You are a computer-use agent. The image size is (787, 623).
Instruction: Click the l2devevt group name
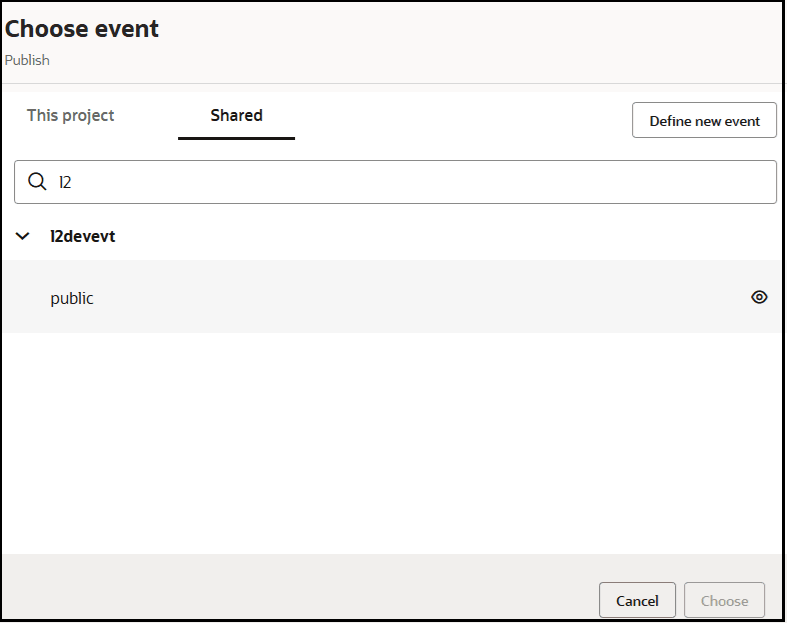[x=83, y=237]
